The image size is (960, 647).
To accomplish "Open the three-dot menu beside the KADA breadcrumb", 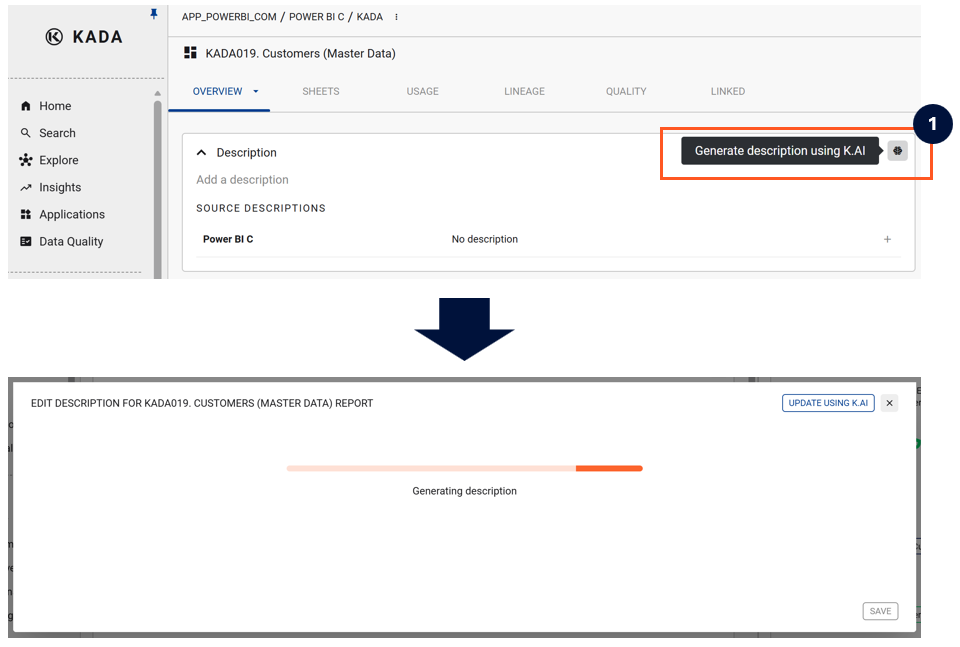I will pyautogui.click(x=397, y=17).
